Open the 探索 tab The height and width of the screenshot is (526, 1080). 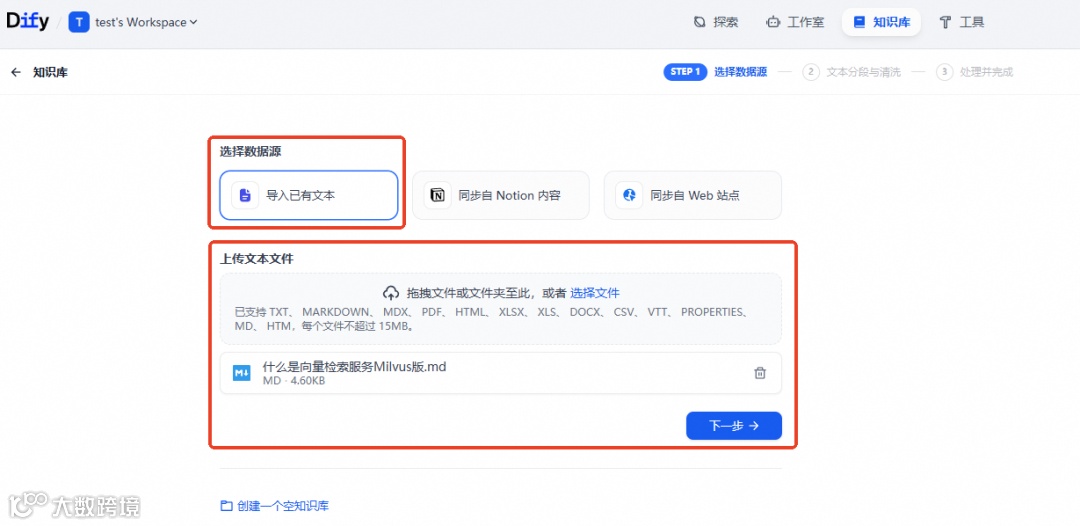click(716, 22)
